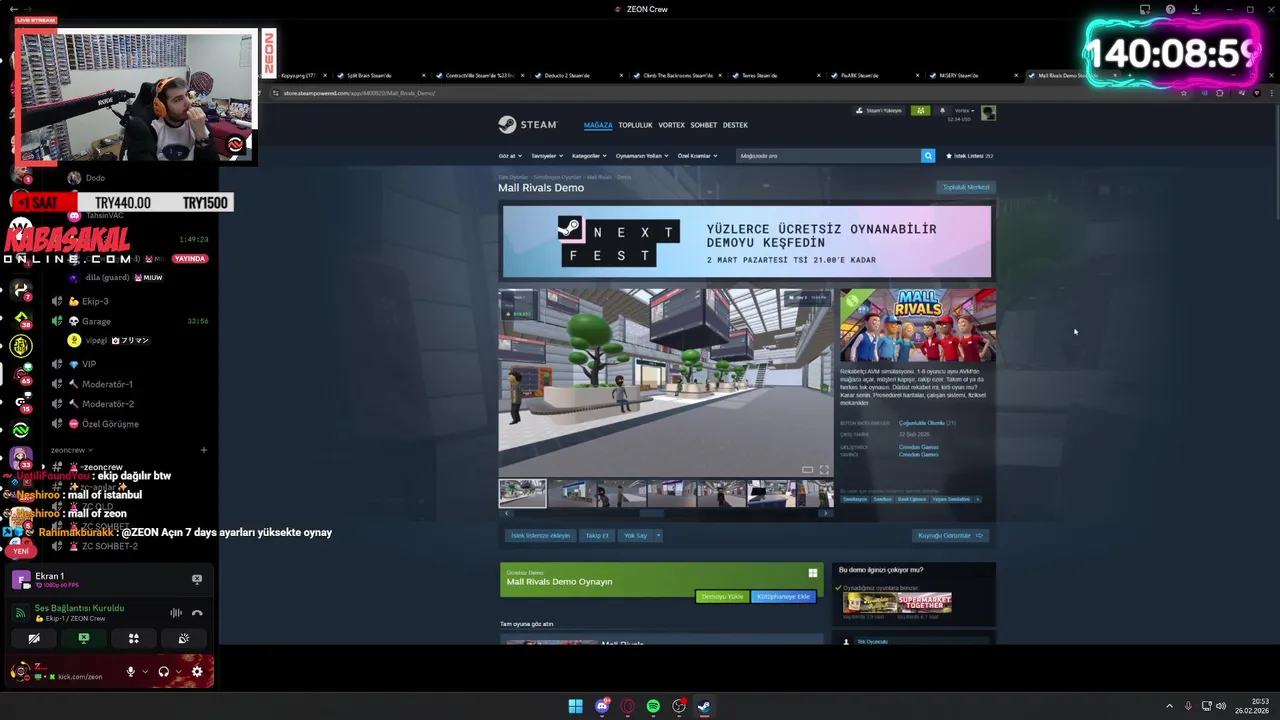The height and width of the screenshot is (720, 1280).
Task: Click the Demoyu Yükle button
Action: 722,596
